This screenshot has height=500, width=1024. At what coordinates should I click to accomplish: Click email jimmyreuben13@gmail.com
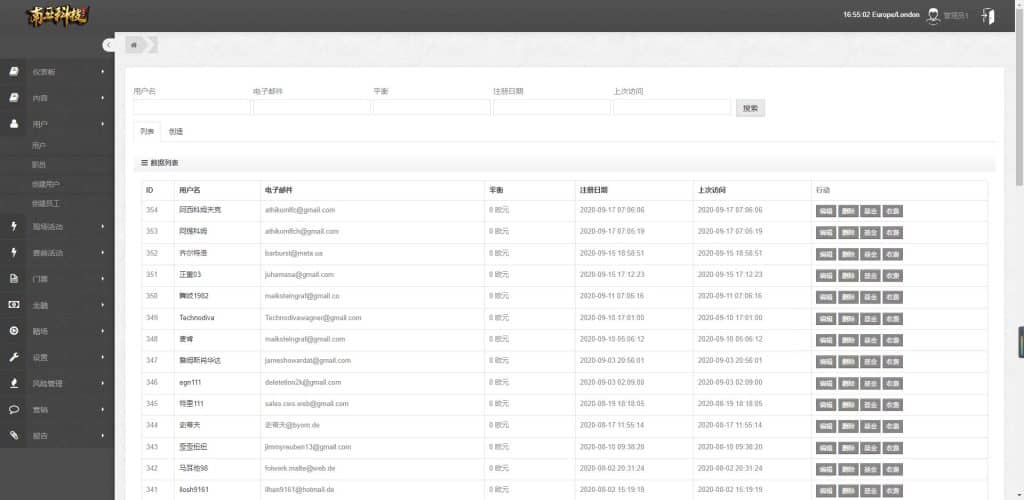(x=308, y=447)
